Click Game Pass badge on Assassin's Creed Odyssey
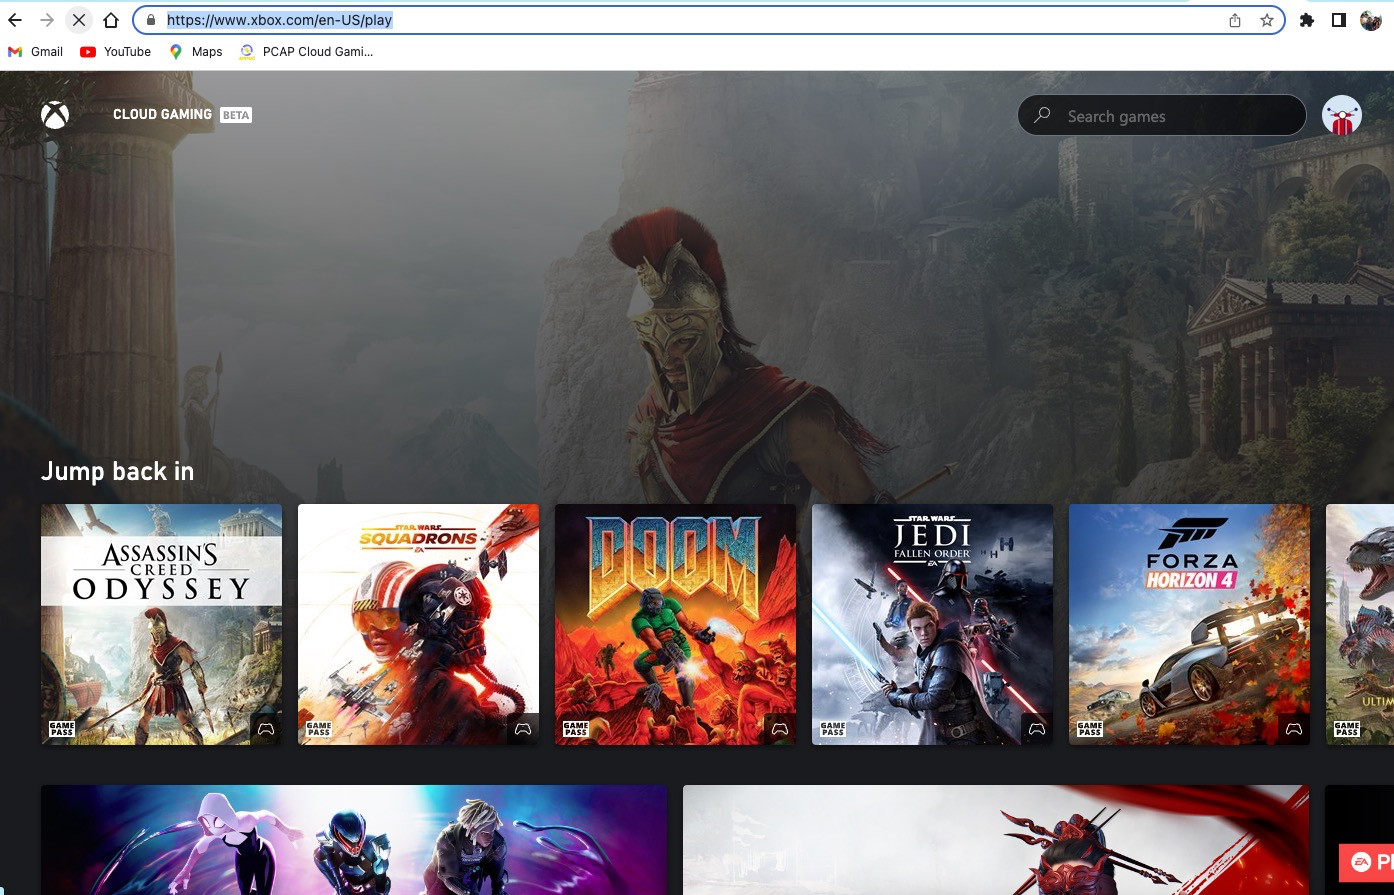1394x895 pixels. (62, 729)
